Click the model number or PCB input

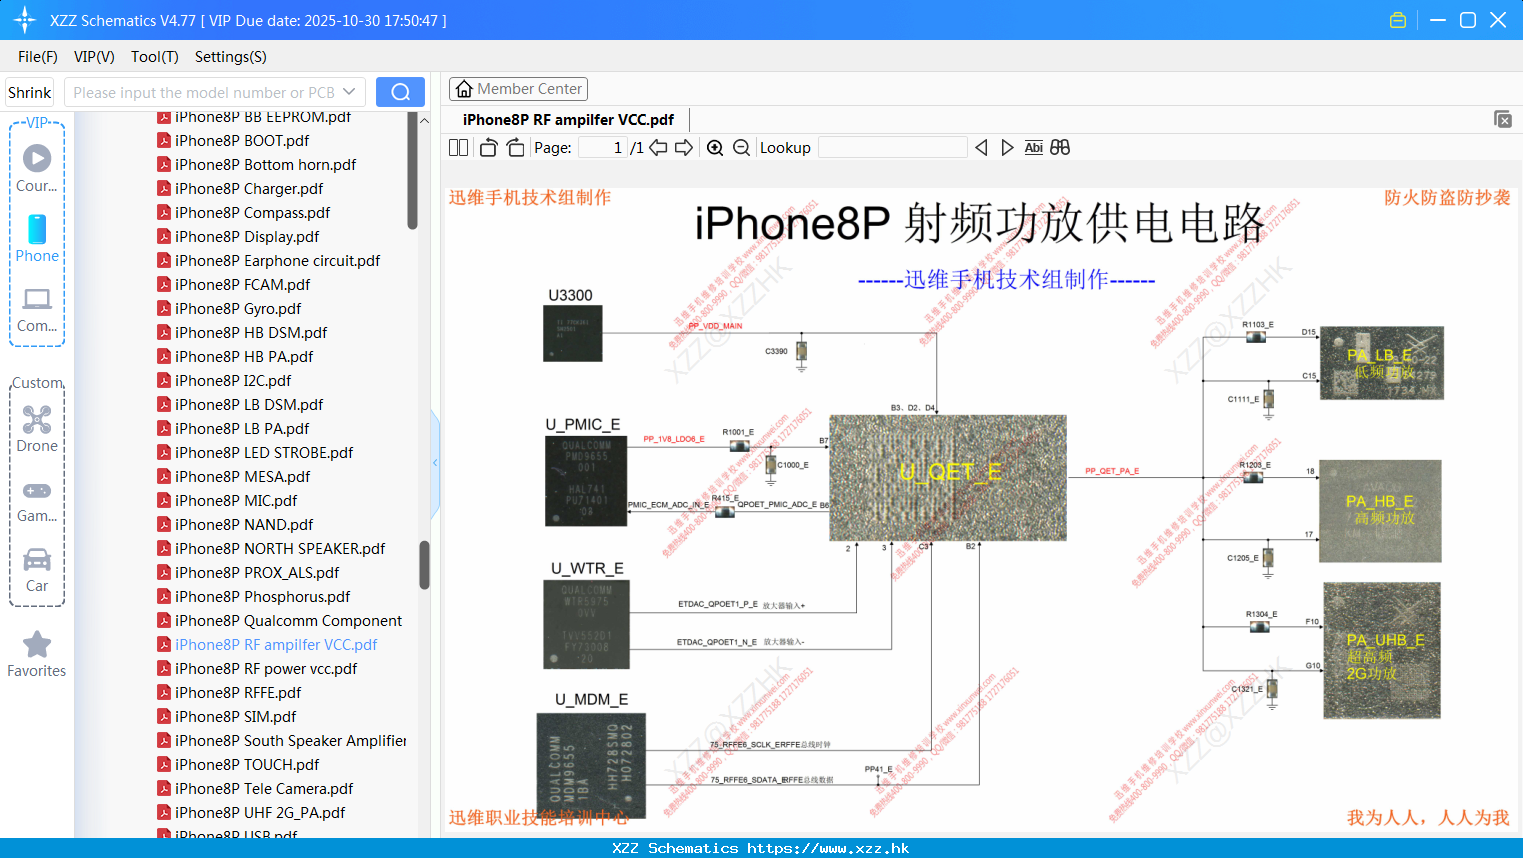click(203, 92)
